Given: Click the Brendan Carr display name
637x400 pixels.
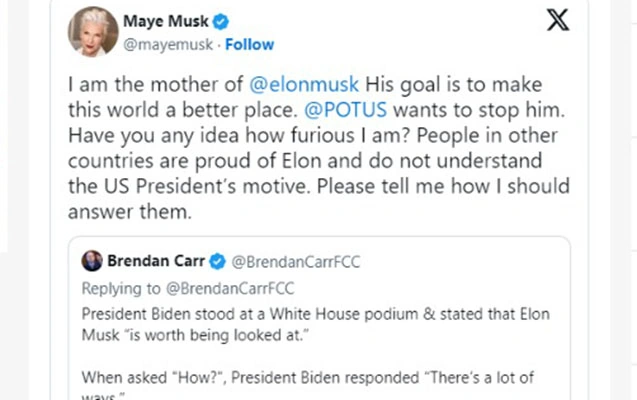Looking at the screenshot, I should point(155,262).
